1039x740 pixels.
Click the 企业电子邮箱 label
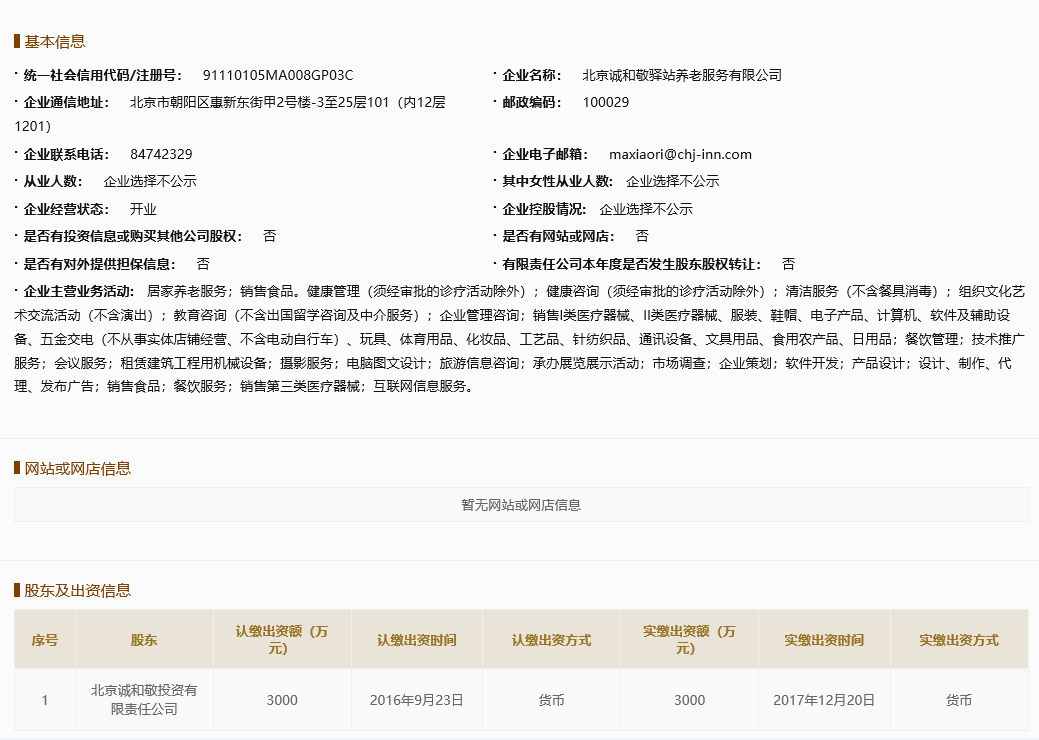point(545,154)
